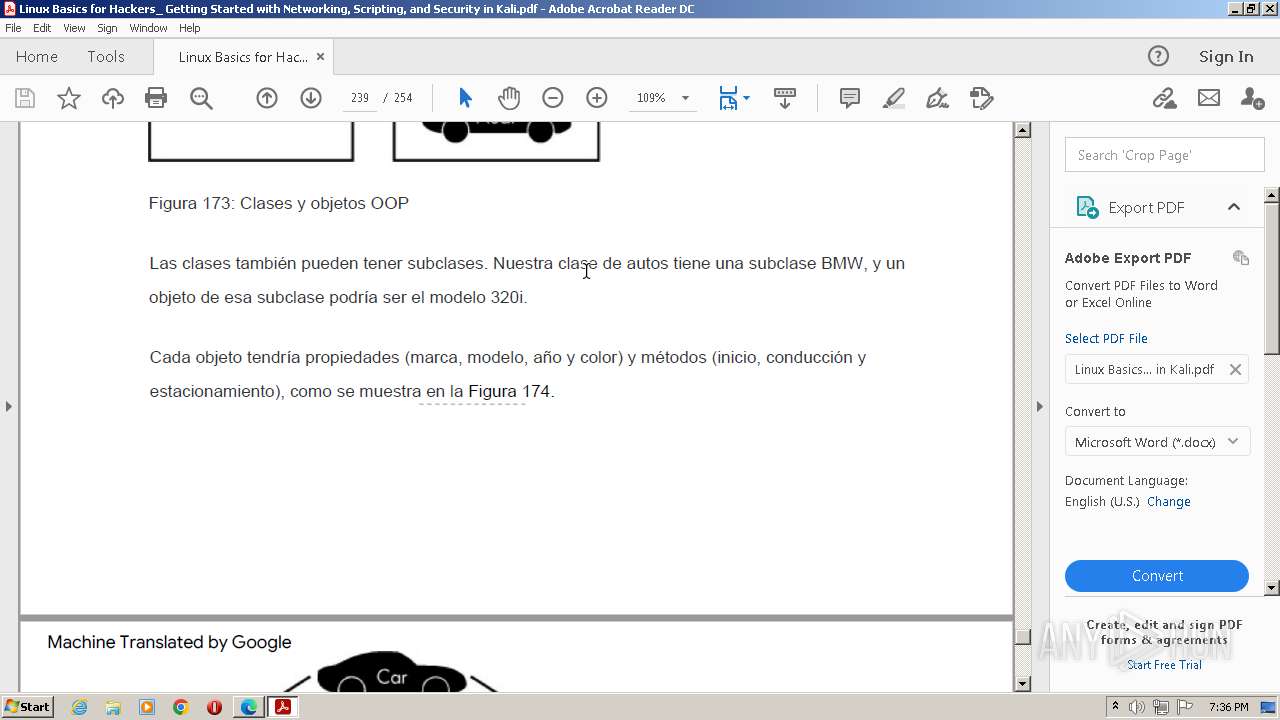The image size is (1280, 720).
Task: Remove selected PDF file with X
Action: [x=1235, y=369]
